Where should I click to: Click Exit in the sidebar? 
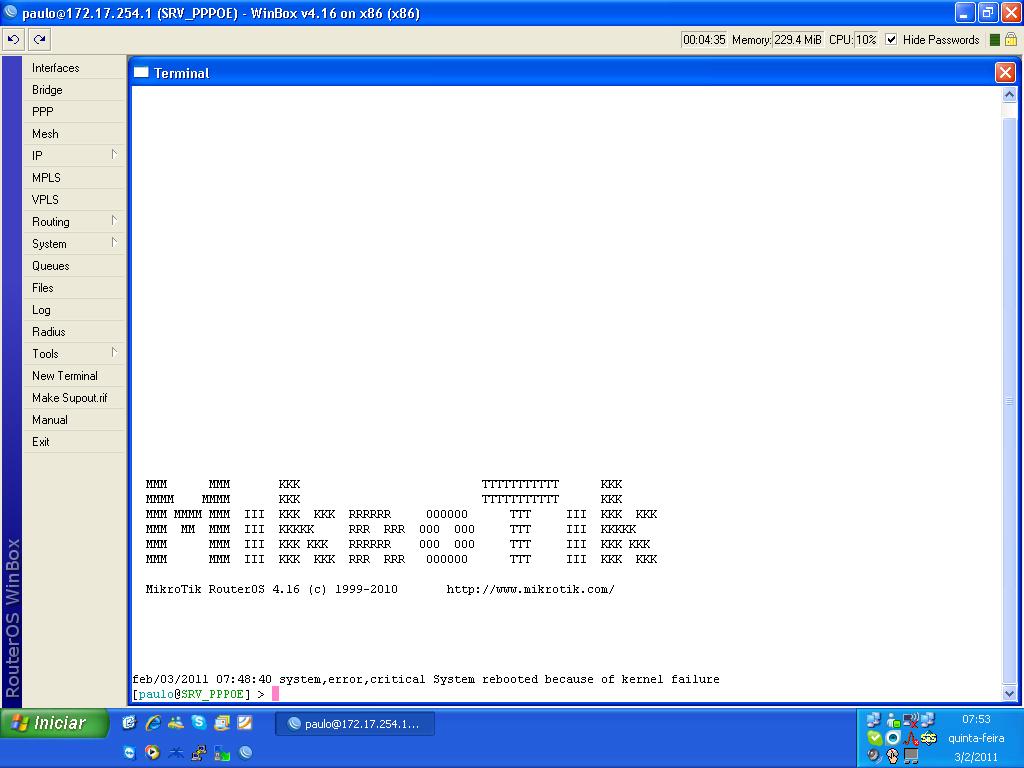(73, 441)
